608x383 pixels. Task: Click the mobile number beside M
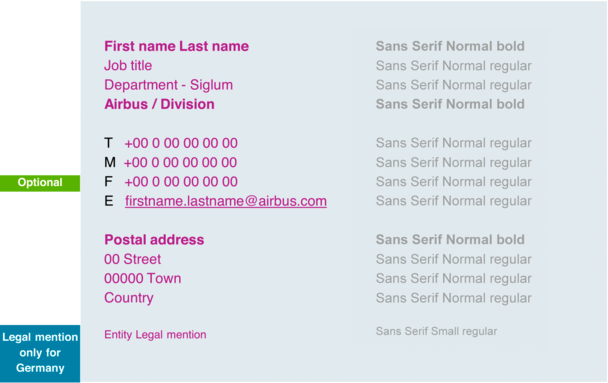(x=180, y=162)
